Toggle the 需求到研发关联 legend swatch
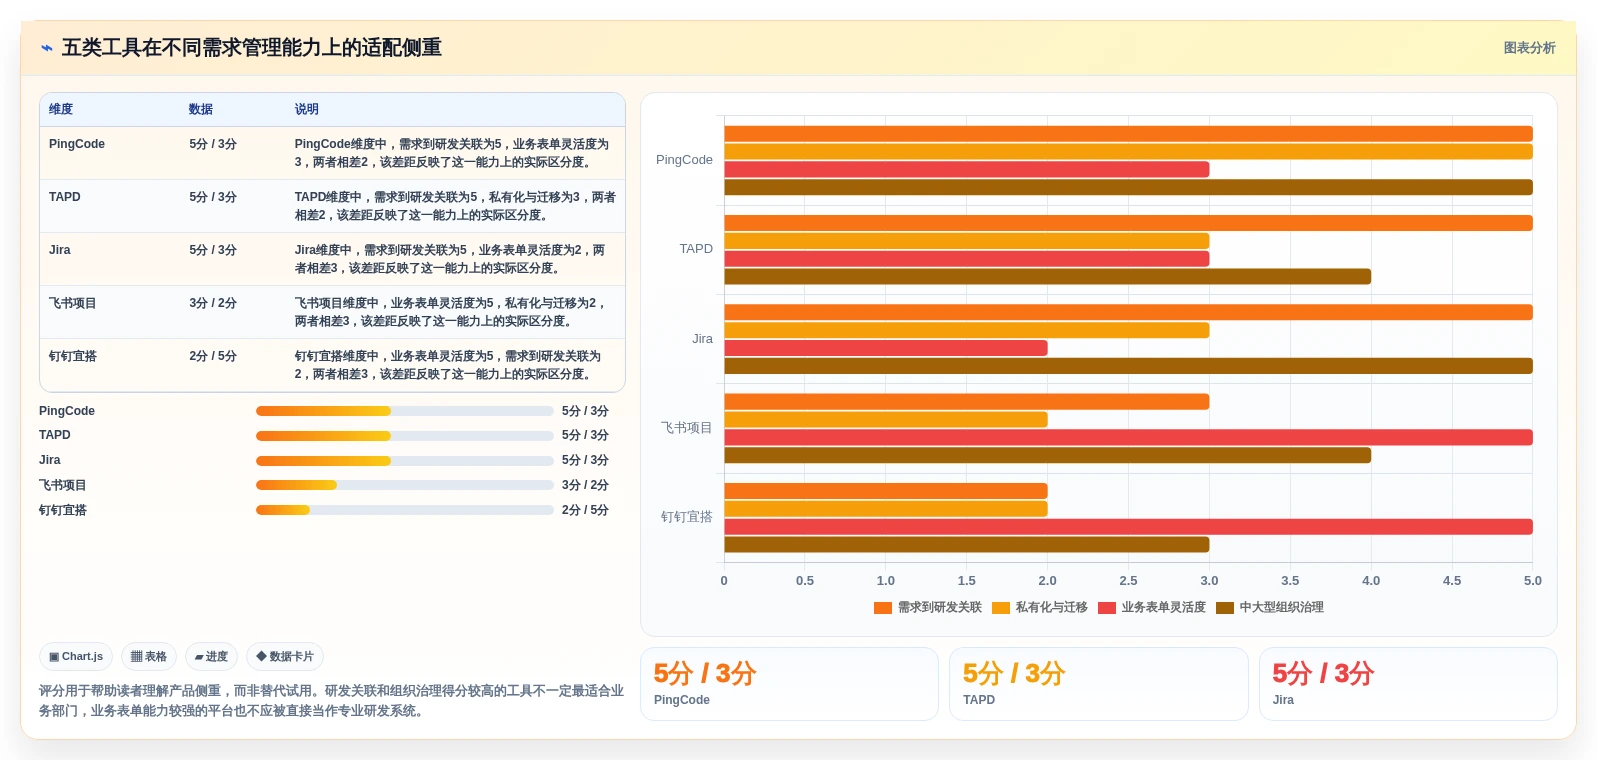Viewport: 1597px width, 760px height. 882,608
